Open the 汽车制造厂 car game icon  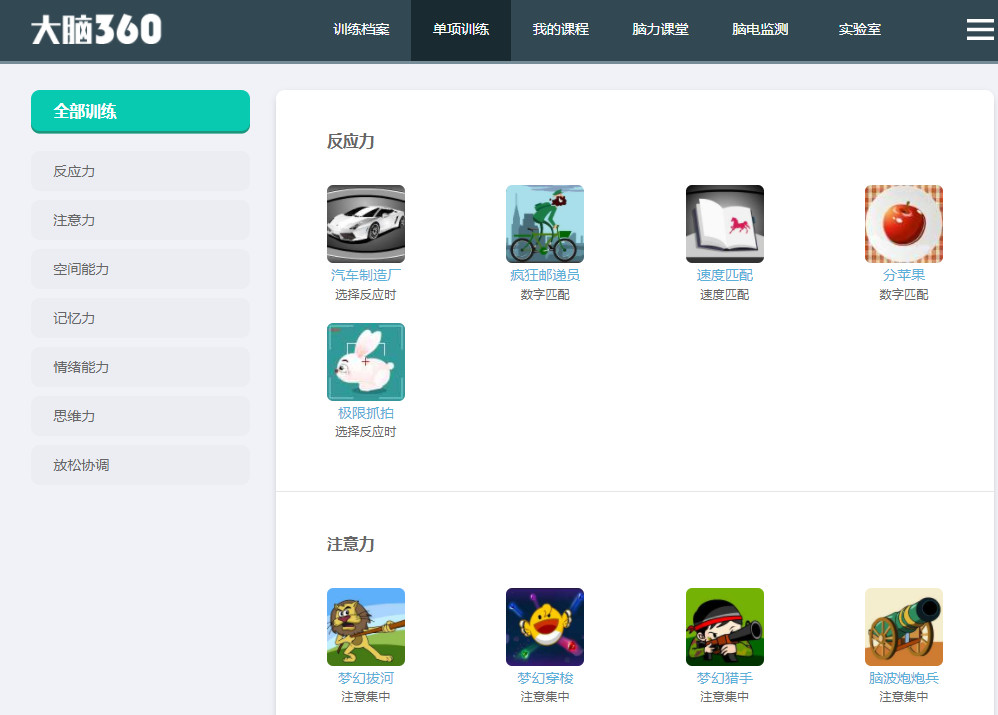tap(365, 223)
